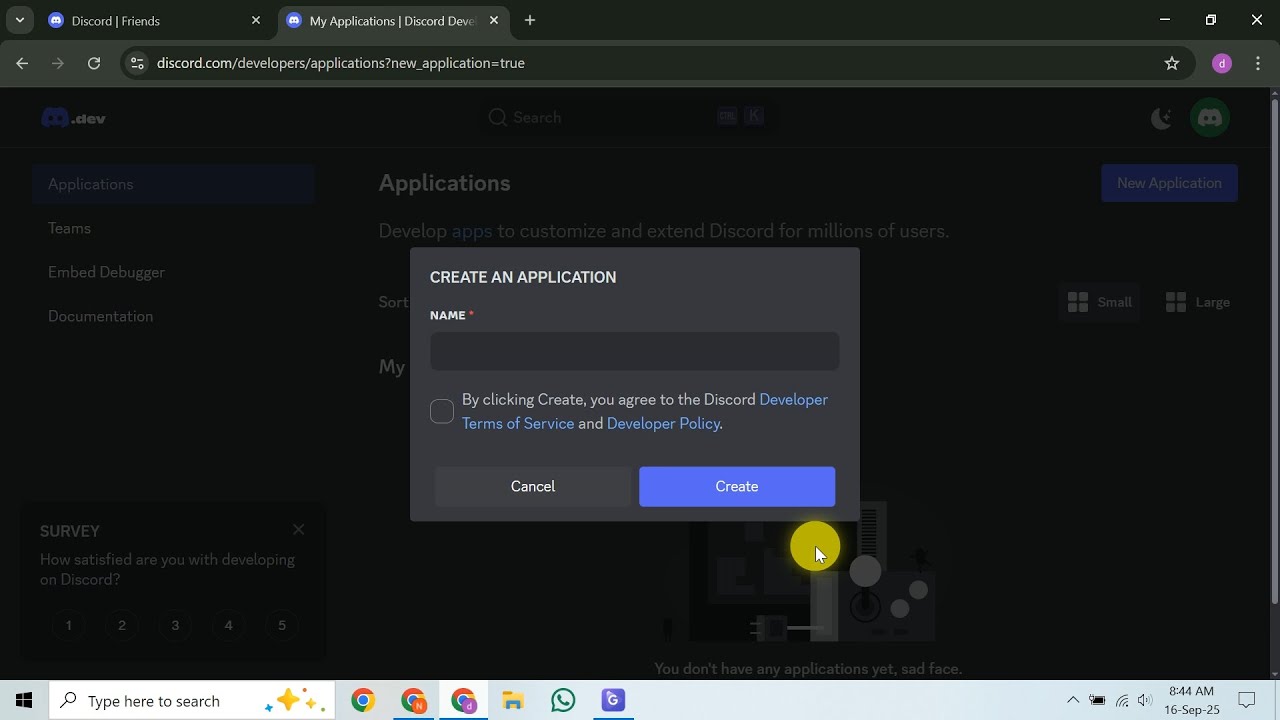Open battery status icon
Image resolution: width=1280 pixels, height=720 pixels.
click(x=1097, y=701)
